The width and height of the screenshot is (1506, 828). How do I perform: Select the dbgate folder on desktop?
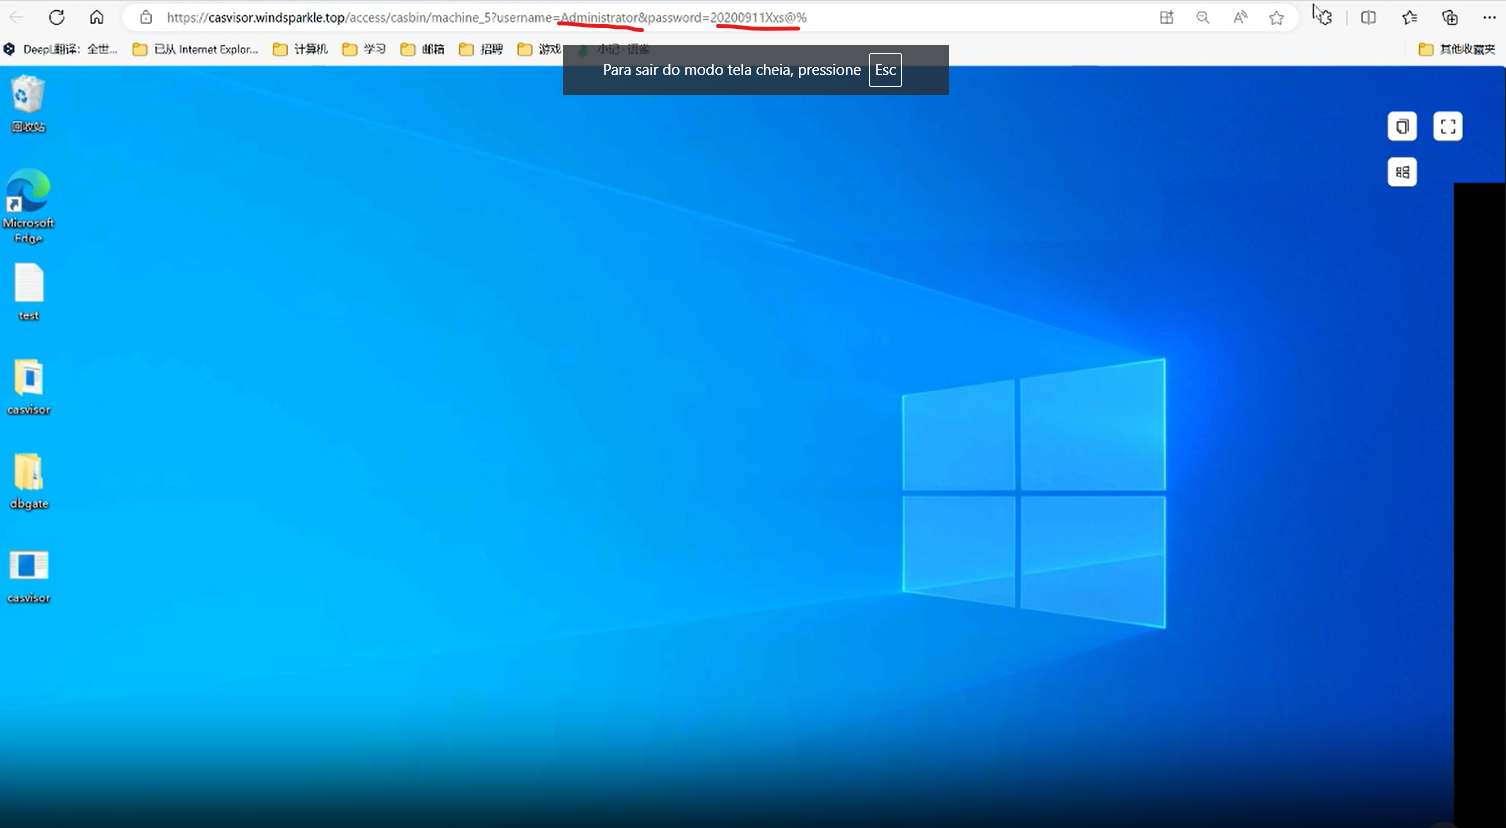(29, 481)
